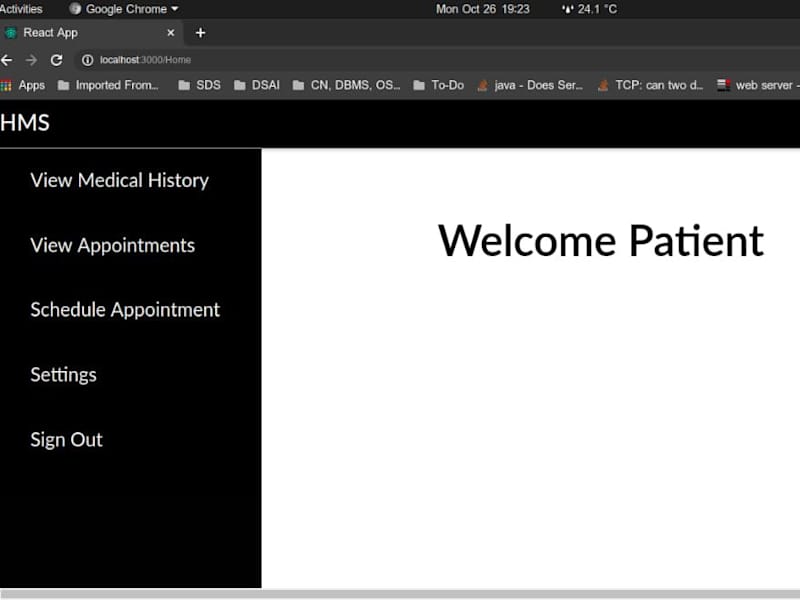Click the 24.1 °C weather indicator
The width and height of the screenshot is (800, 600).
tap(590, 9)
